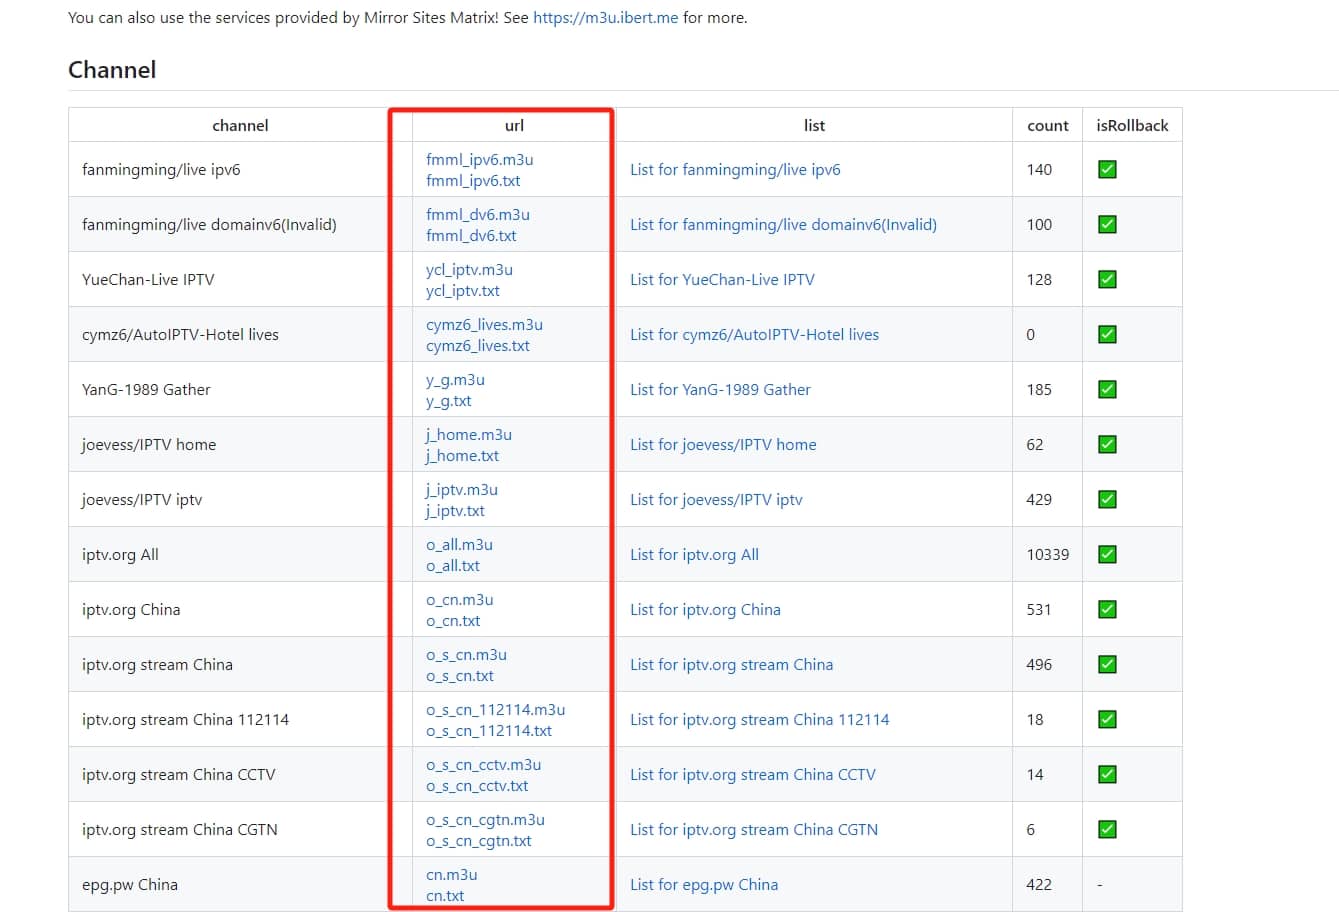Open the fmml_ipv6.m3u link
The height and width of the screenshot is (912, 1339).
(x=479, y=159)
